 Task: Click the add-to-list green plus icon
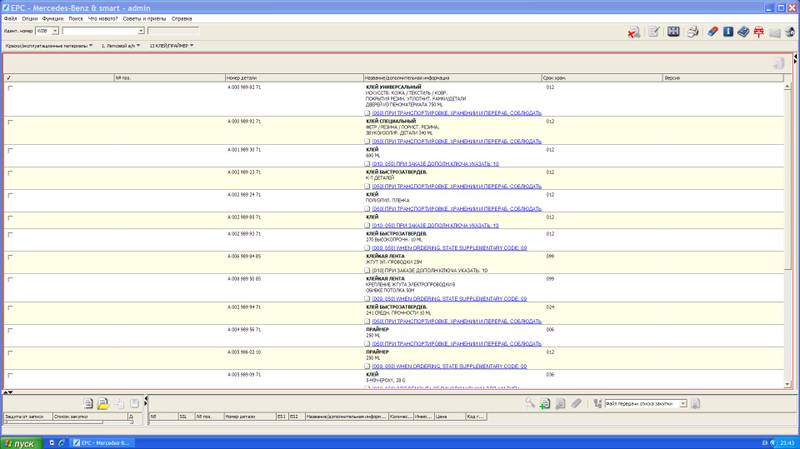(x=545, y=404)
